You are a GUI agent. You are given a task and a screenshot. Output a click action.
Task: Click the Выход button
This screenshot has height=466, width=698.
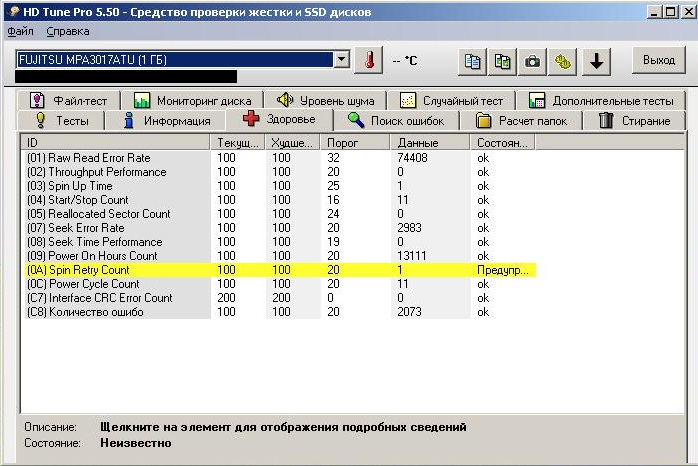click(658, 60)
